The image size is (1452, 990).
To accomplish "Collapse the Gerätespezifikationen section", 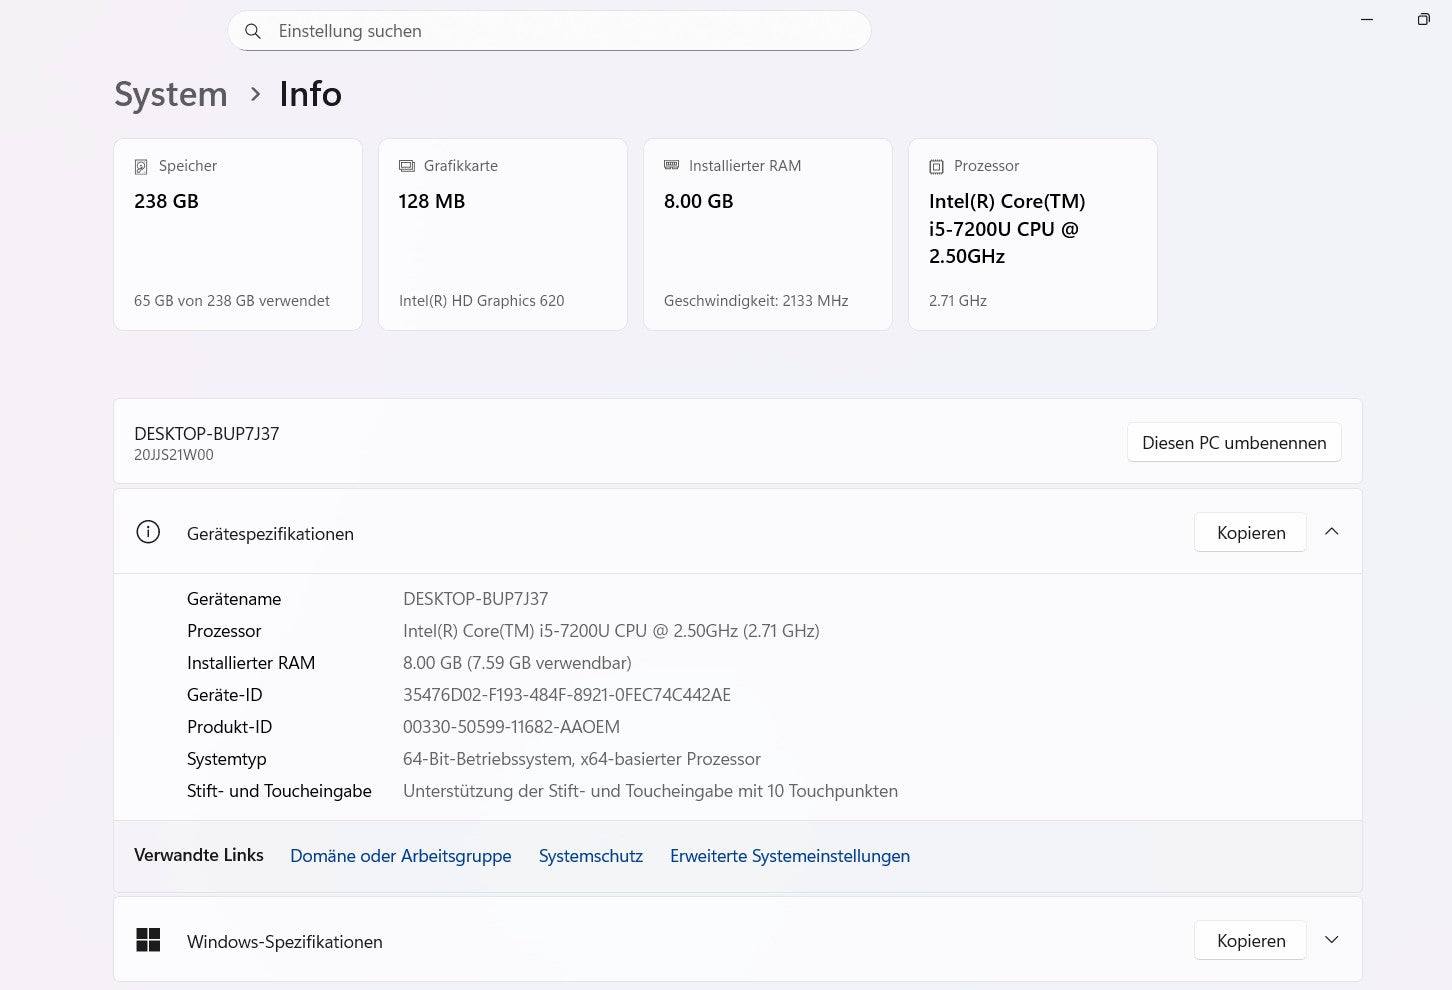I will (x=1331, y=532).
